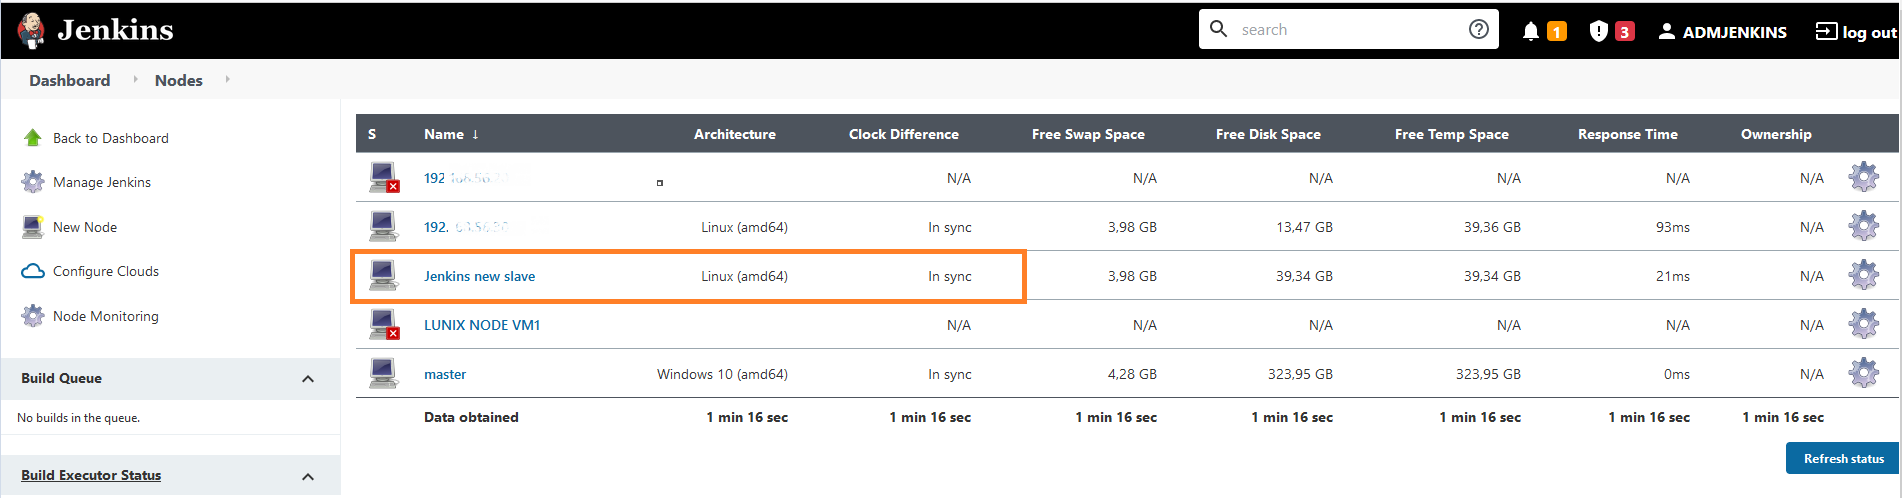Screen dimensions: 1902x498
Task: Open the Jenkins new slave node link
Action: coord(479,276)
